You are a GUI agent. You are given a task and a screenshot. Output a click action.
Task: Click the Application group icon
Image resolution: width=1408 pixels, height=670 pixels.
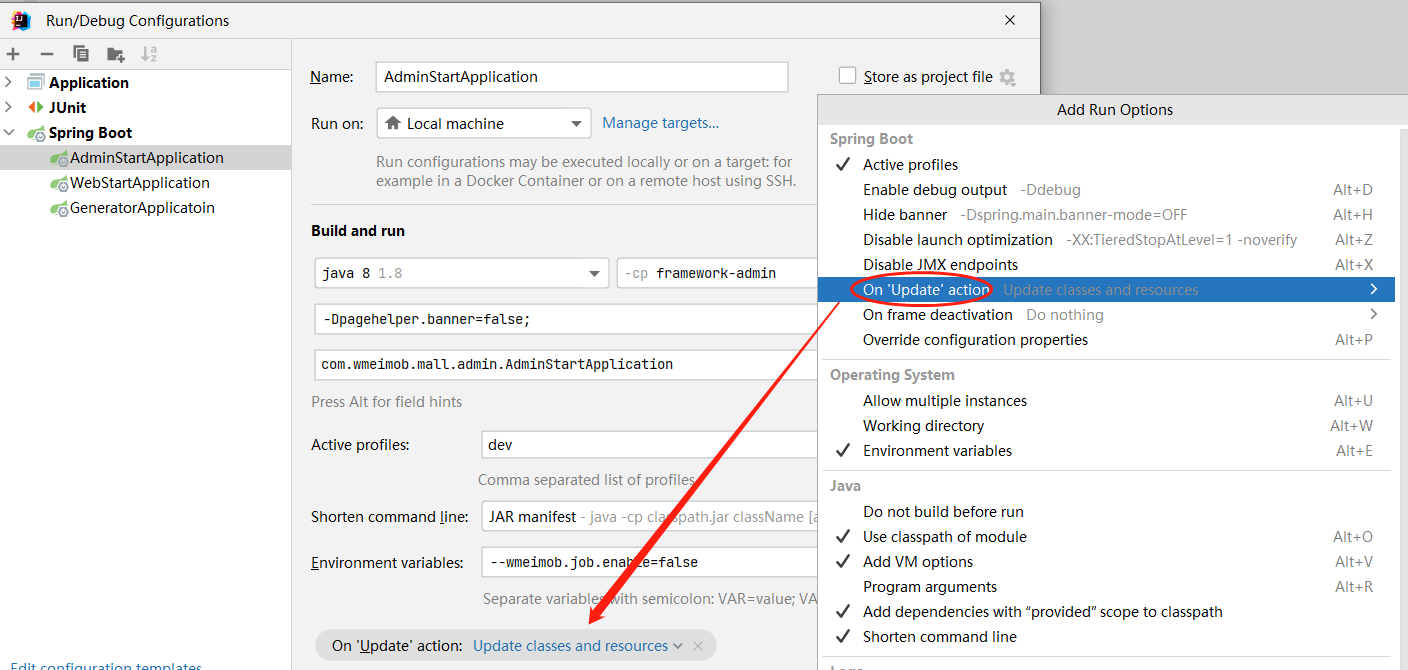point(36,82)
